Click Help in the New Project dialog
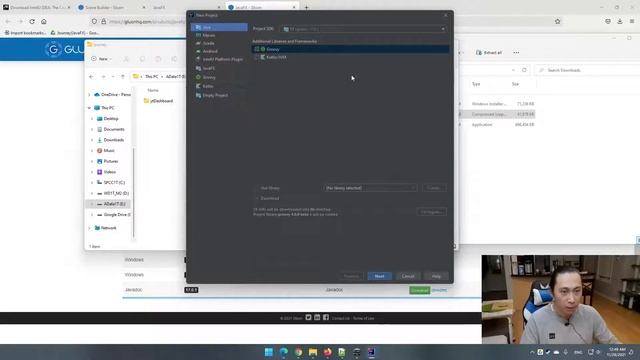Viewport: 640px width, 360px height. (x=436, y=276)
